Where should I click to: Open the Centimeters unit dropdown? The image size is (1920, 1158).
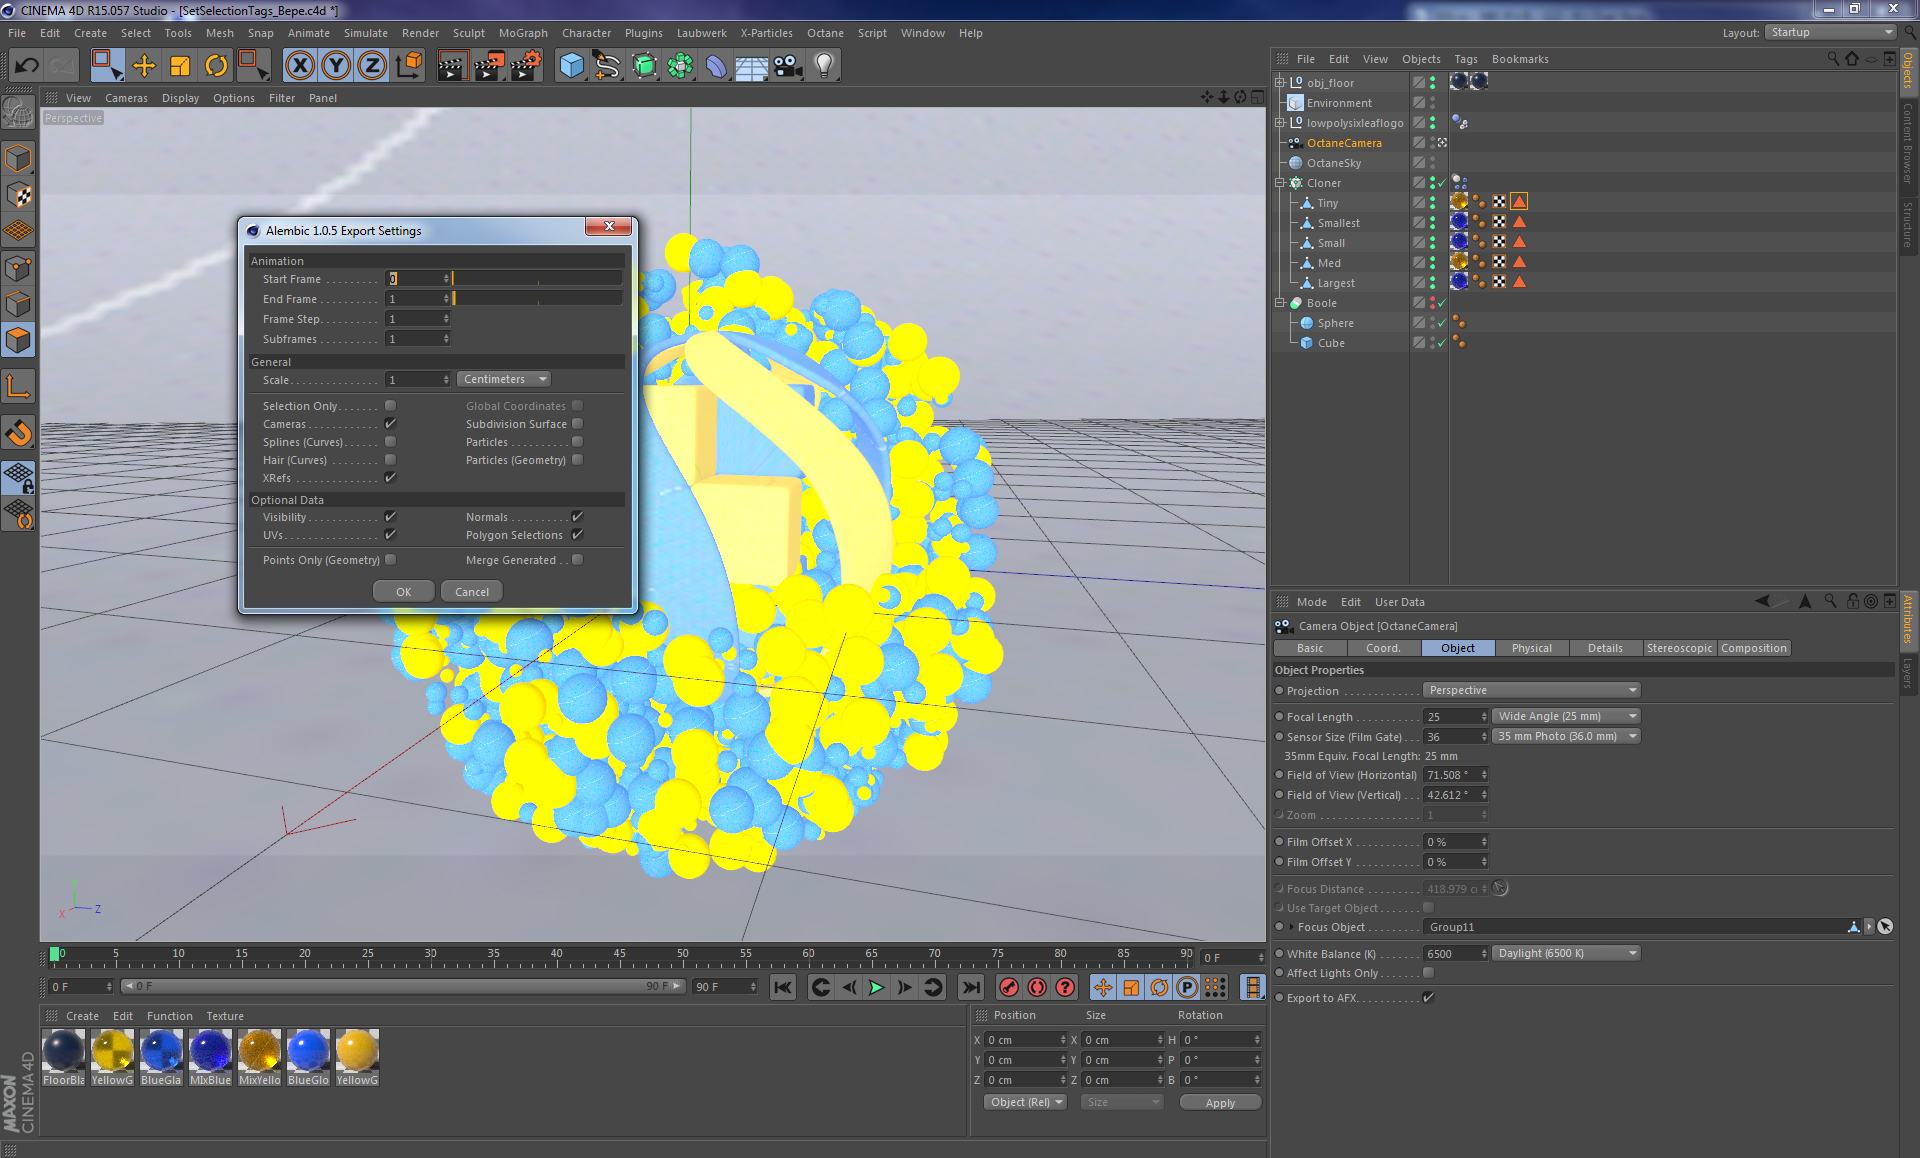click(504, 379)
